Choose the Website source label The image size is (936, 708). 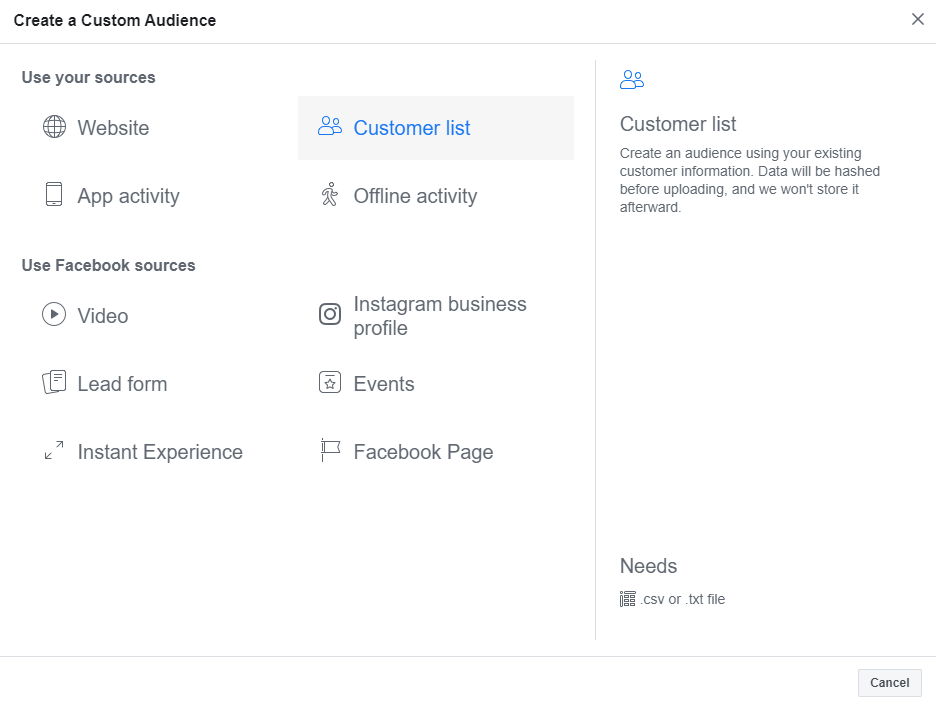(x=113, y=128)
